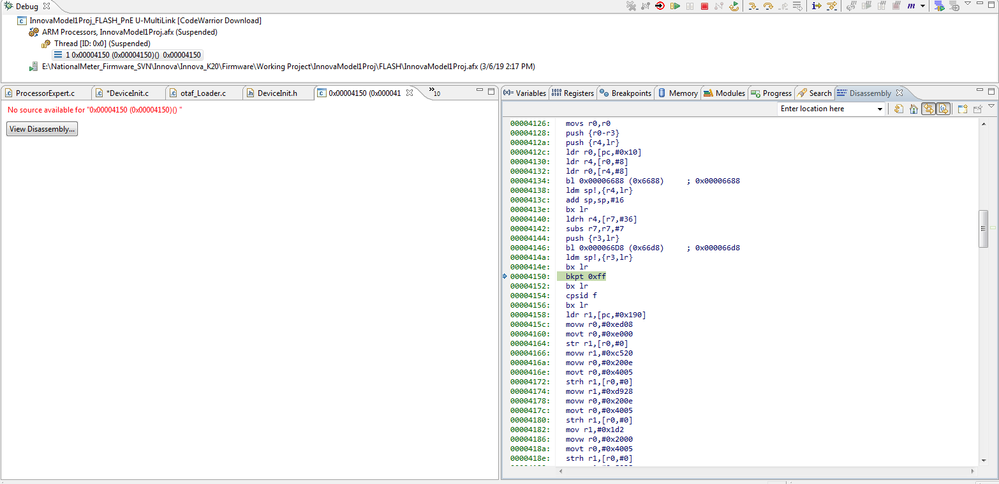
Task: Click the Disassembly scroll-down arrow
Action: (x=982, y=462)
